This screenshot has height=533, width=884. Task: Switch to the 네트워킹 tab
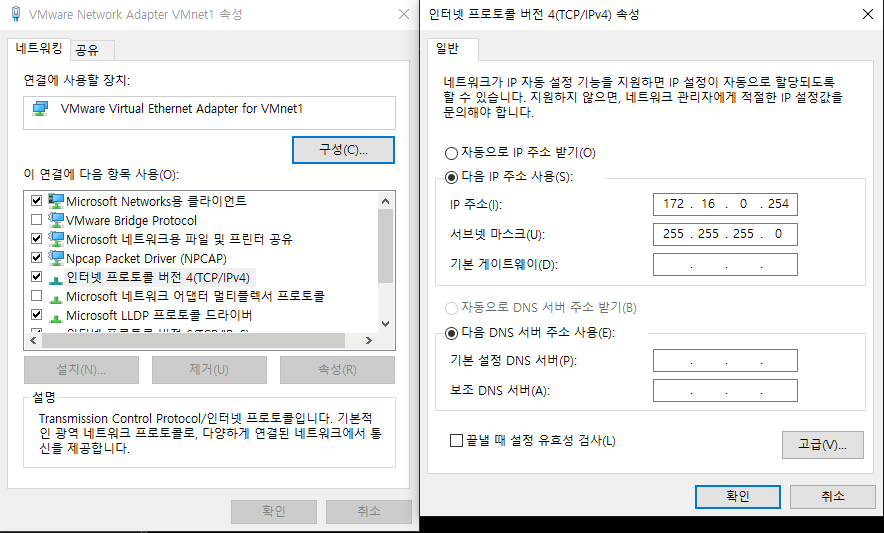pos(39,49)
